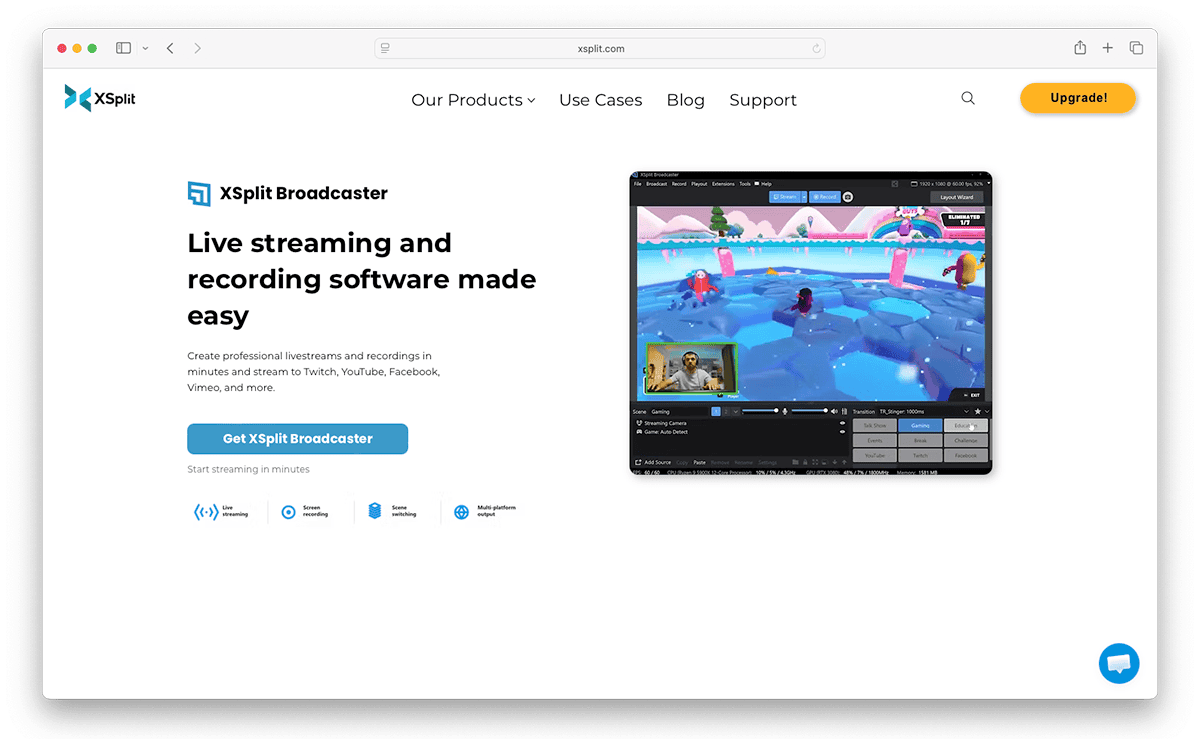Open the audio mixer icon beside speaker
Screen dimensions: 1200x739
click(x=844, y=412)
